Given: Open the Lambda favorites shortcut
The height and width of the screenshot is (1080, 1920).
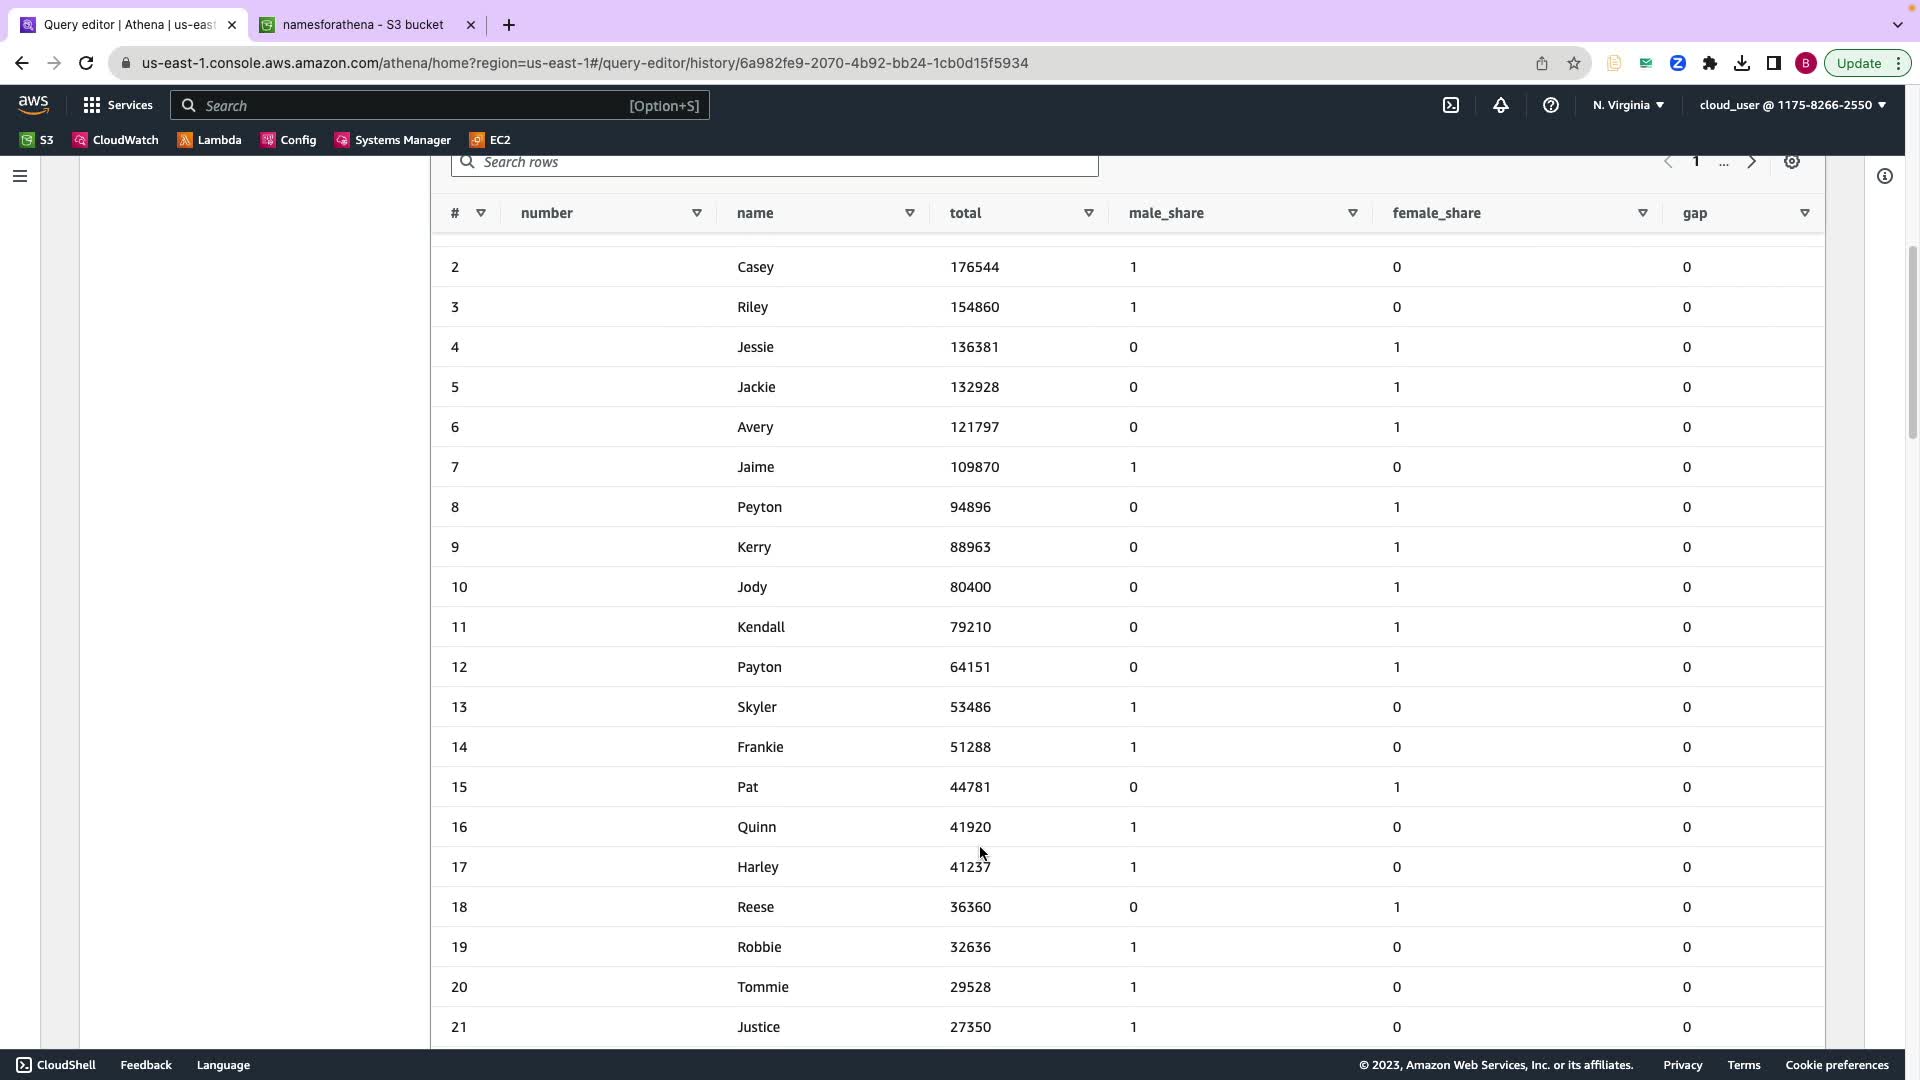Looking at the screenshot, I should click(x=210, y=140).
